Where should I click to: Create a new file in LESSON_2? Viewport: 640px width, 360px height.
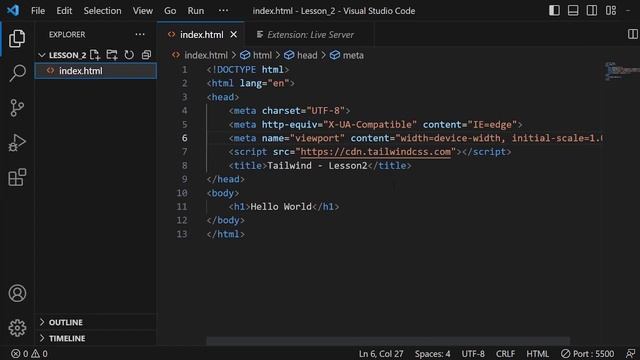click(95, 55)
